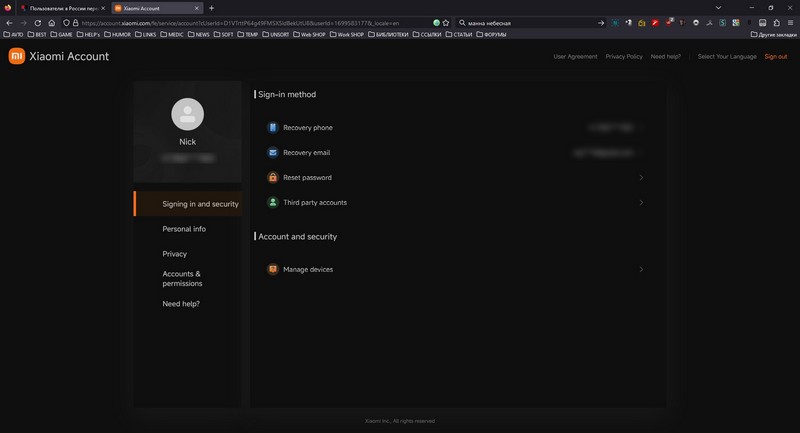Open the Recovery phone setting
The image size is (800, 433).
(454, 128)
